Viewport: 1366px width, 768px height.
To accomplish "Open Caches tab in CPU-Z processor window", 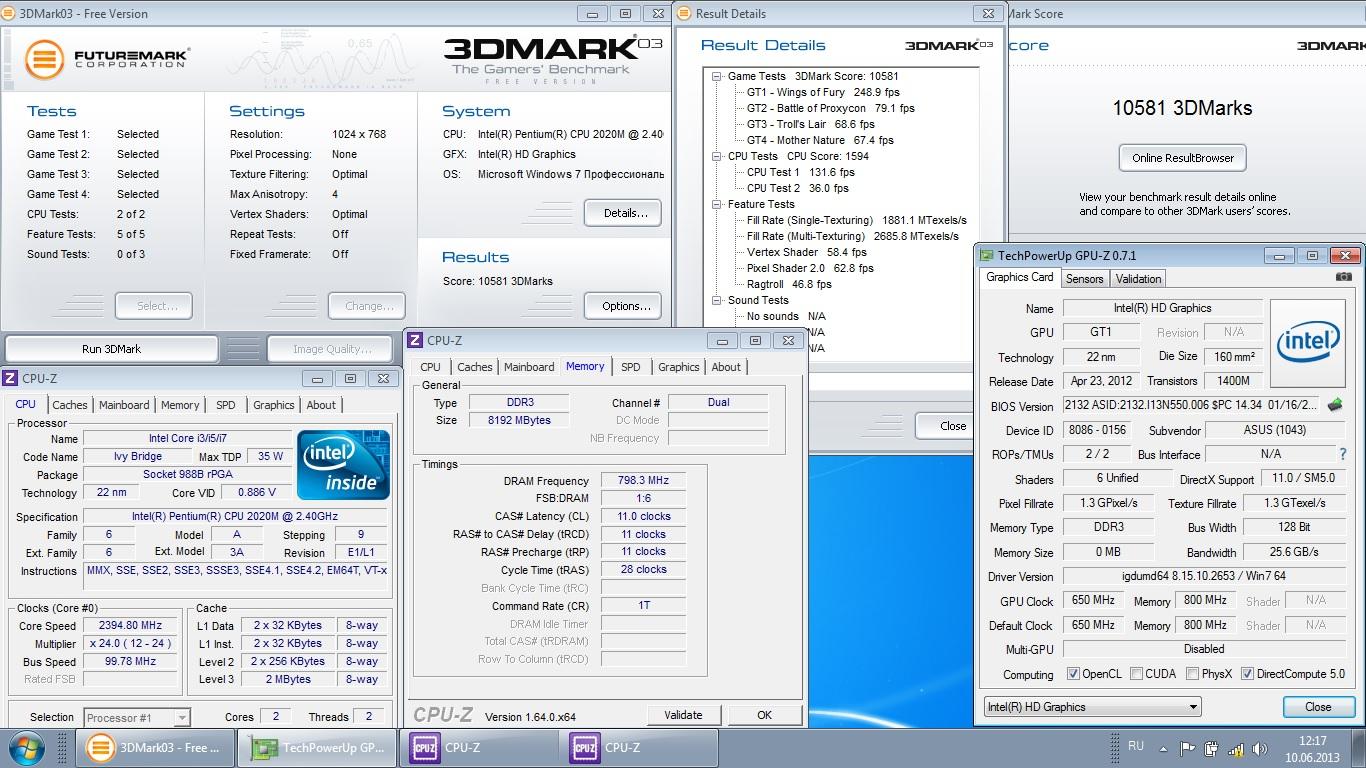I will click(70, 405).
